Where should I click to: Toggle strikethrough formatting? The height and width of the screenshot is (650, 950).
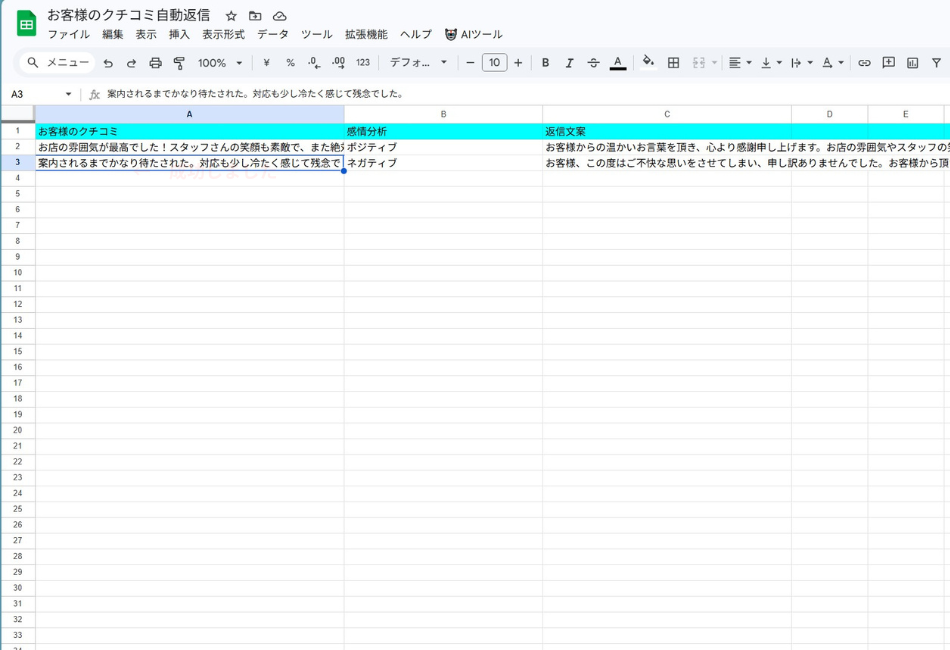[x=593, y=63]
